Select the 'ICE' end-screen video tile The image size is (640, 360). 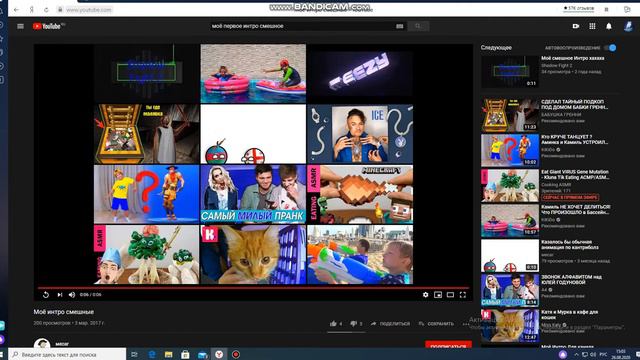pos(360,134)
